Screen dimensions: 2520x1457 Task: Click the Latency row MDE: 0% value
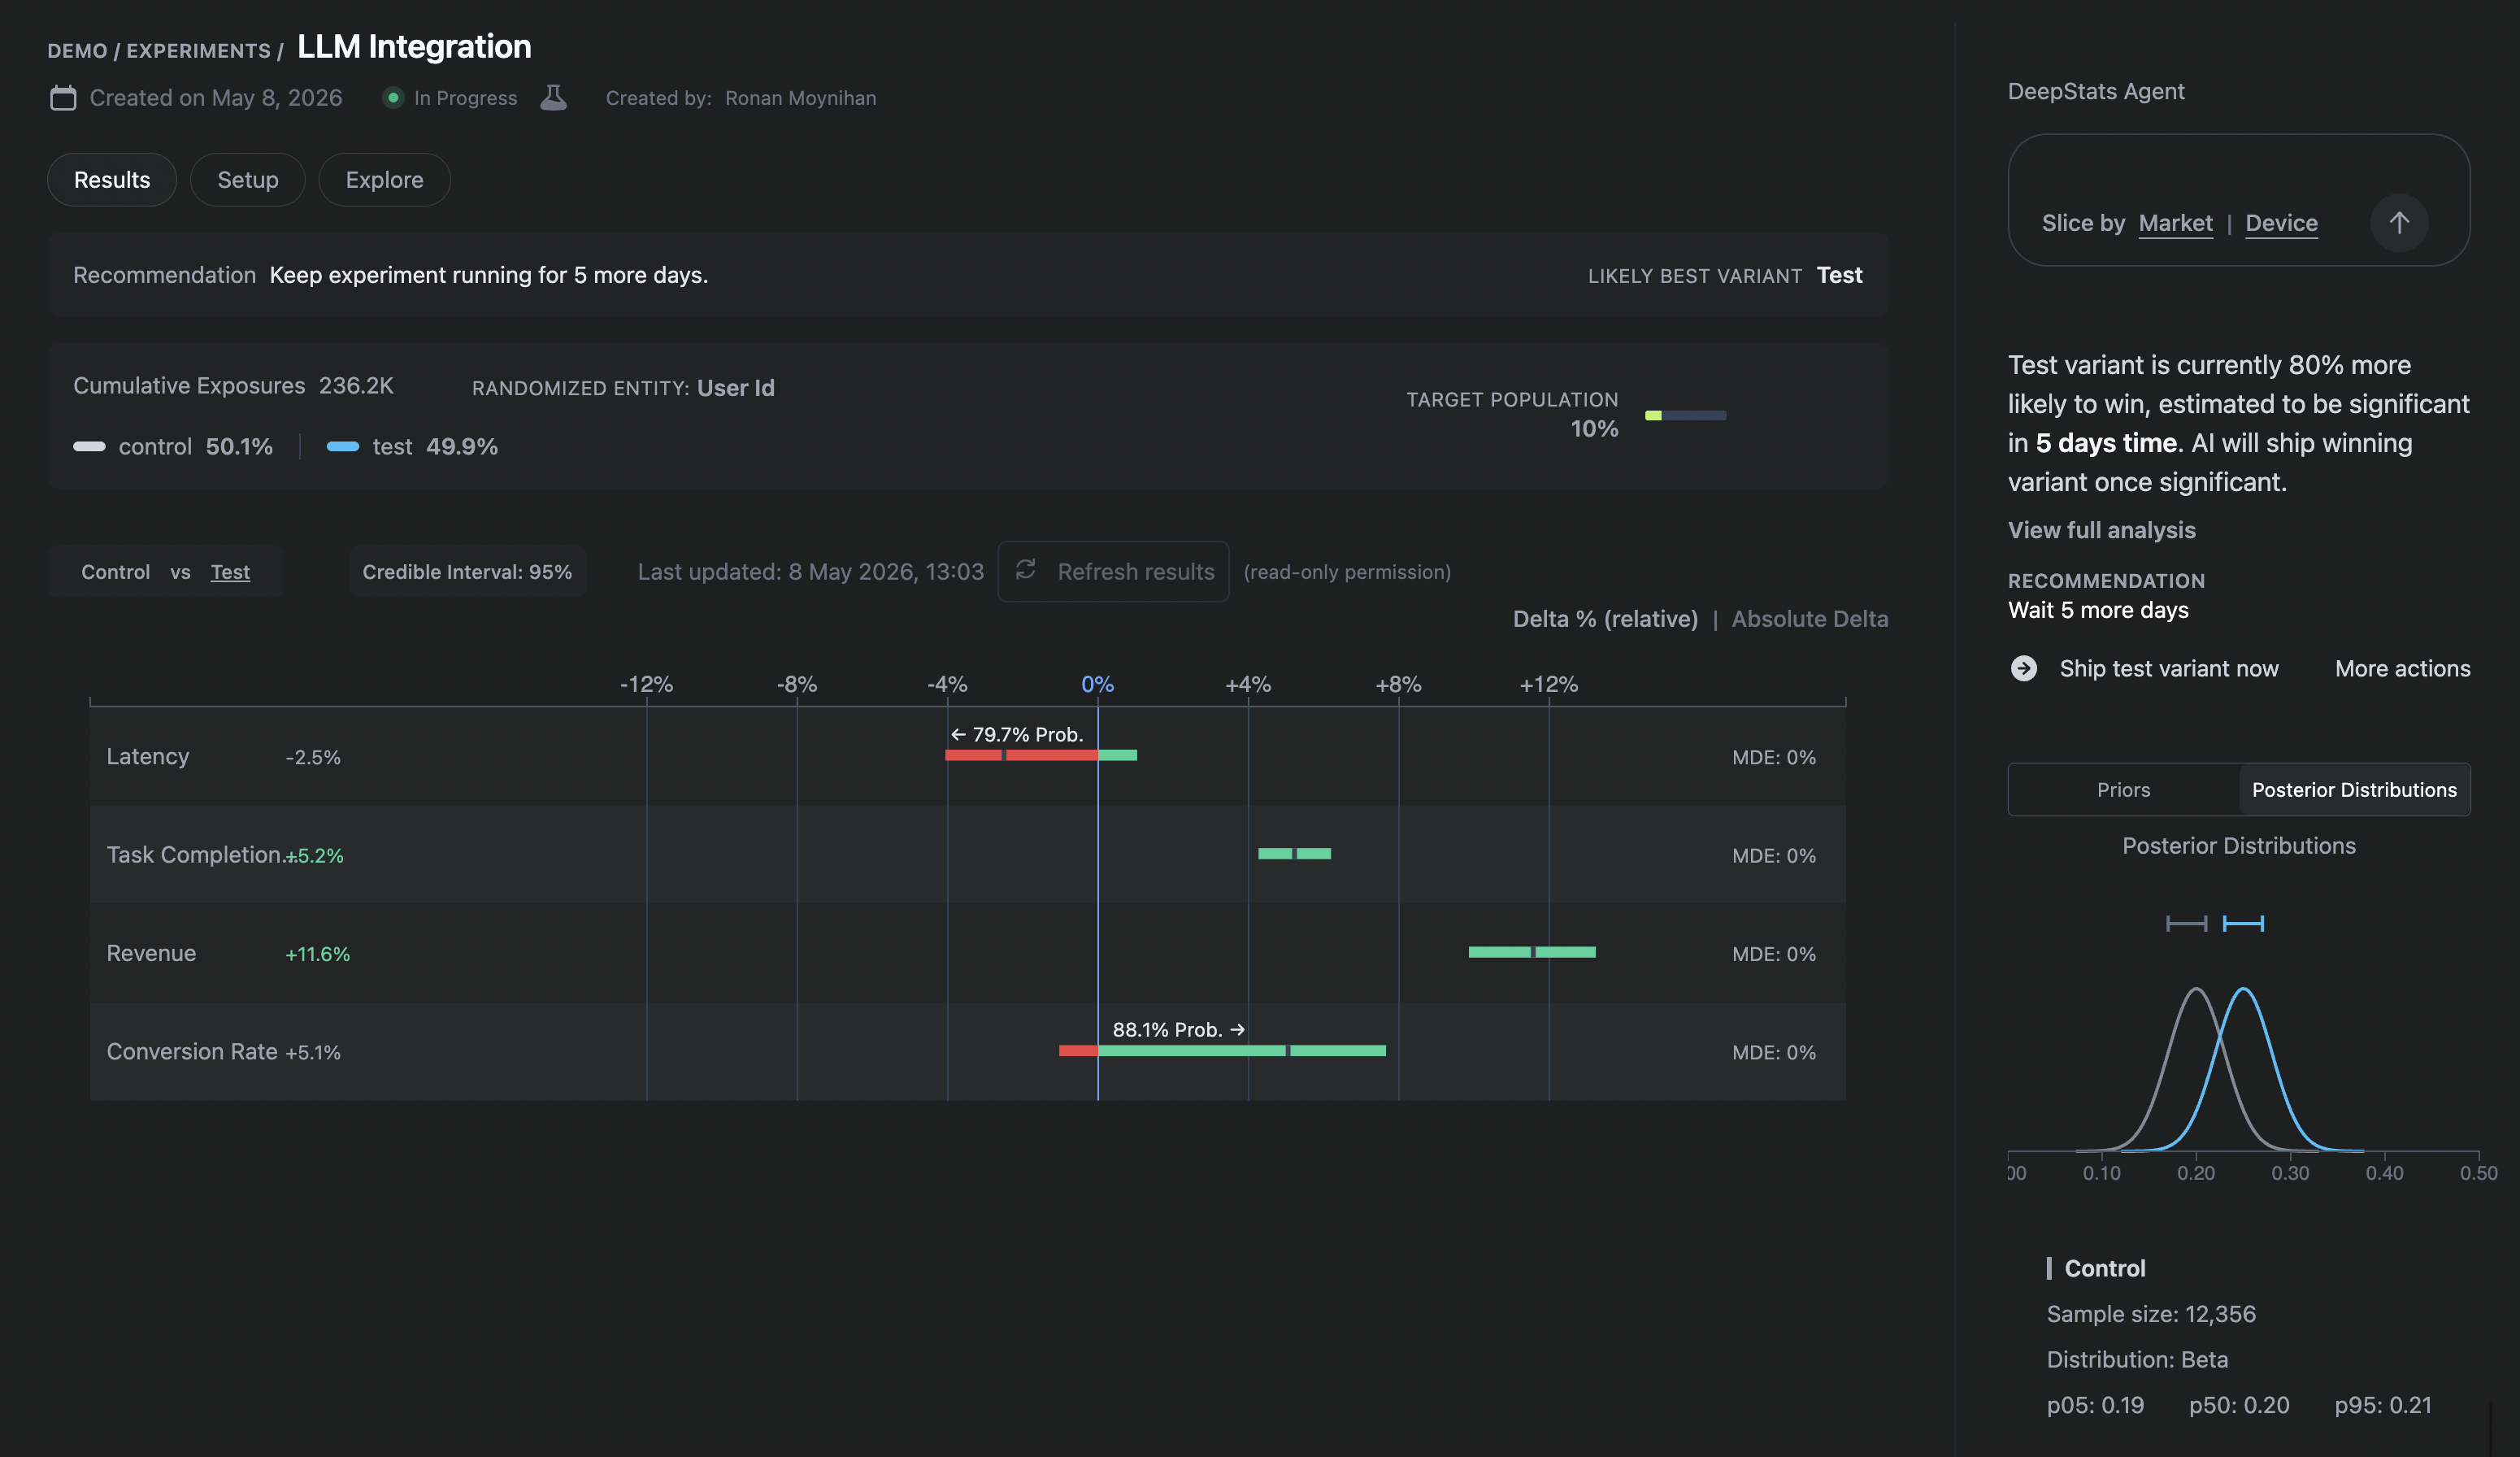coord(1774,757)
